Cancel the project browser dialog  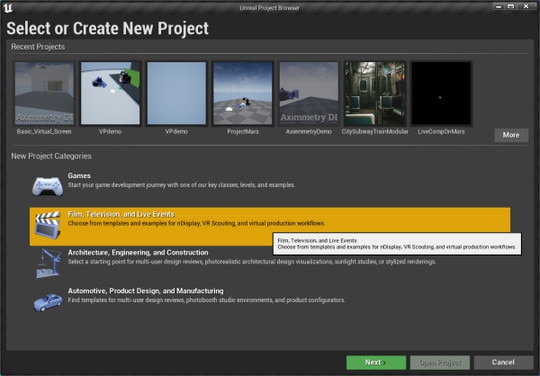point(503,363)
